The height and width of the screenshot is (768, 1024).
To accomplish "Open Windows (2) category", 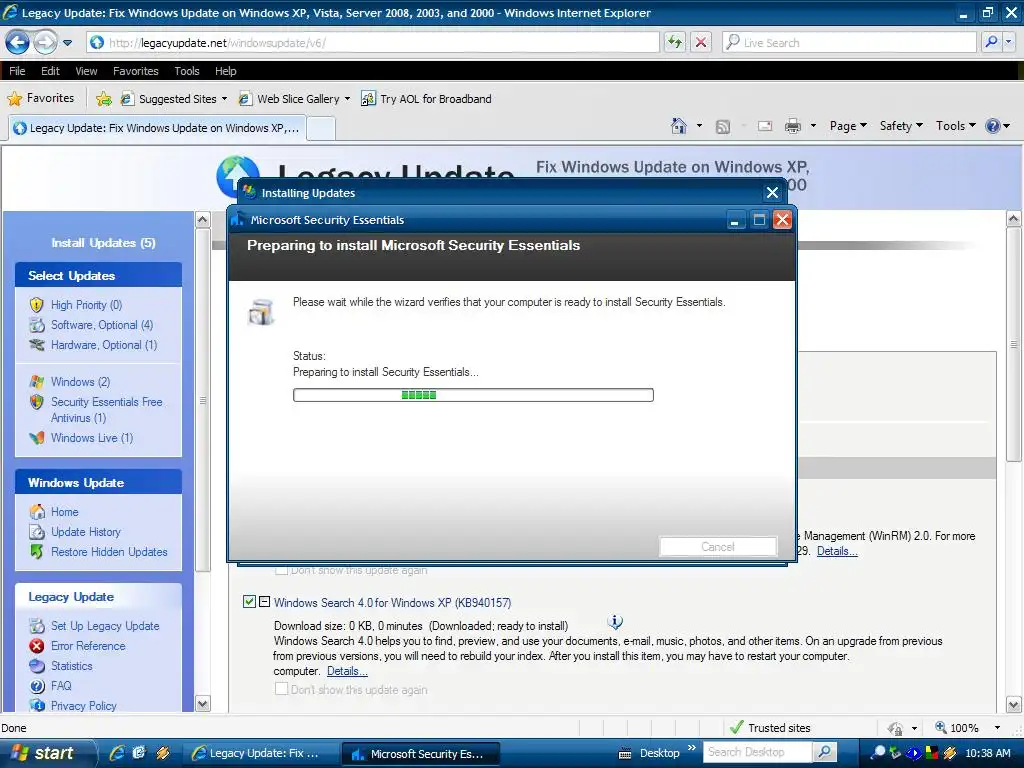I will point(80,382).
